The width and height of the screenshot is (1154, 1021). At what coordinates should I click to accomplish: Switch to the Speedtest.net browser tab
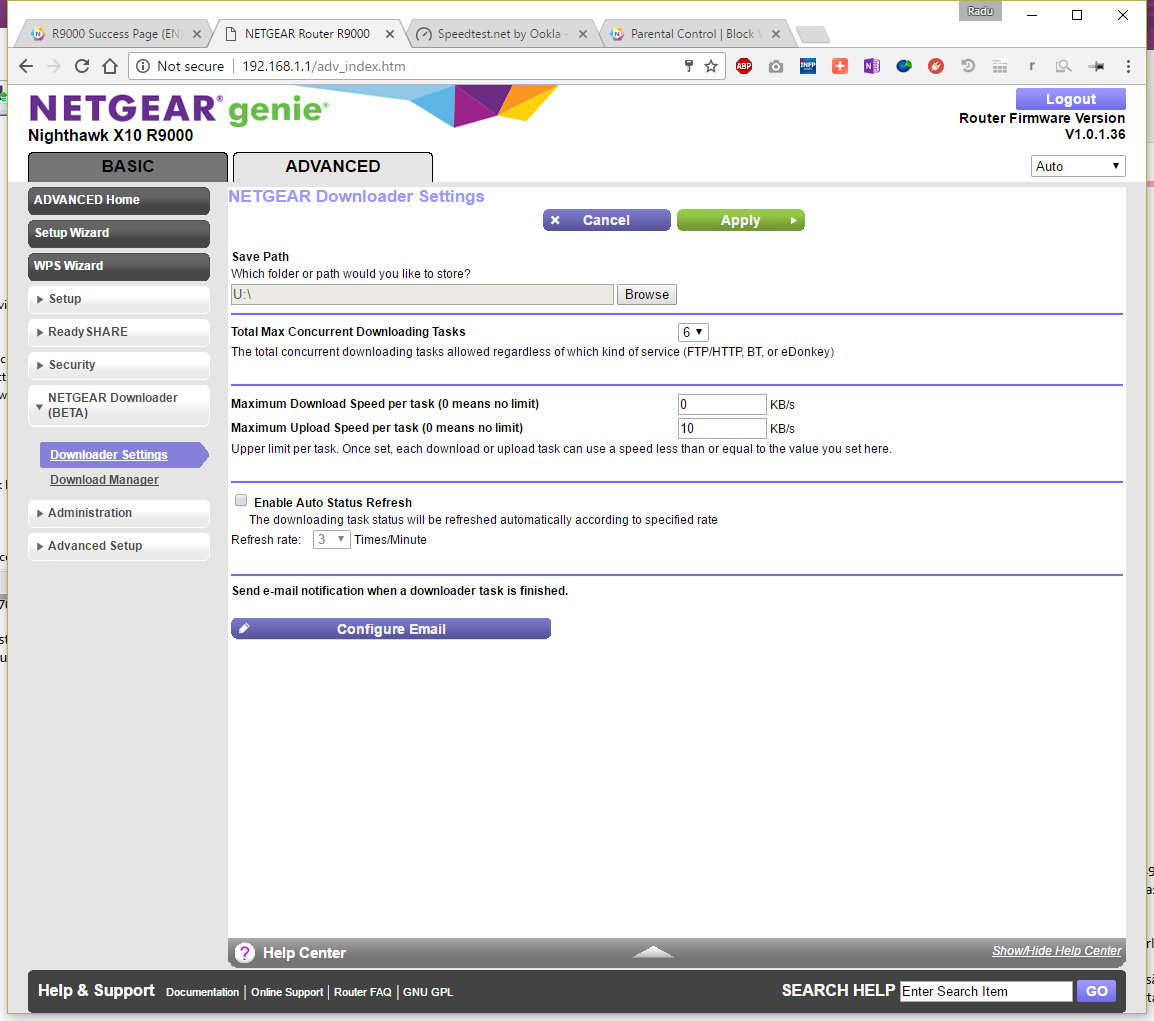click(x=501, y=34)
